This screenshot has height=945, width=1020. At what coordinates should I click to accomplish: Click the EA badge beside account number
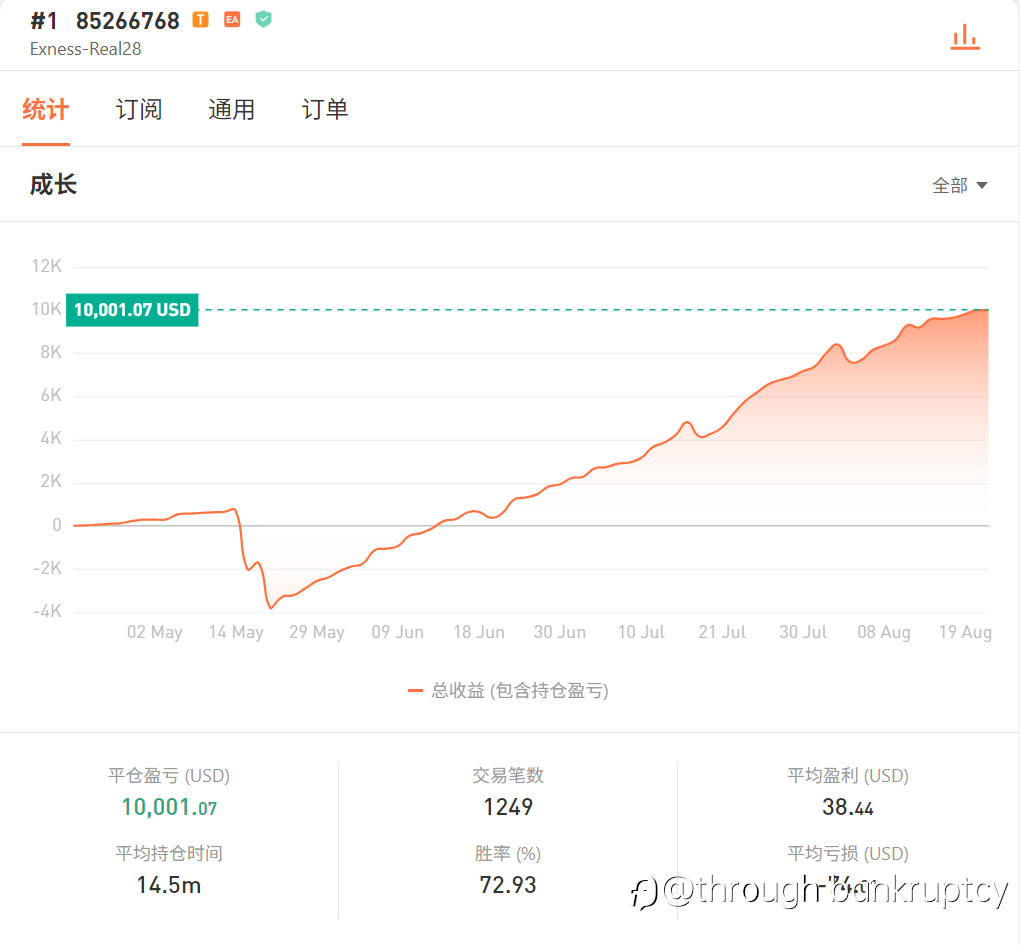(232, 20)
